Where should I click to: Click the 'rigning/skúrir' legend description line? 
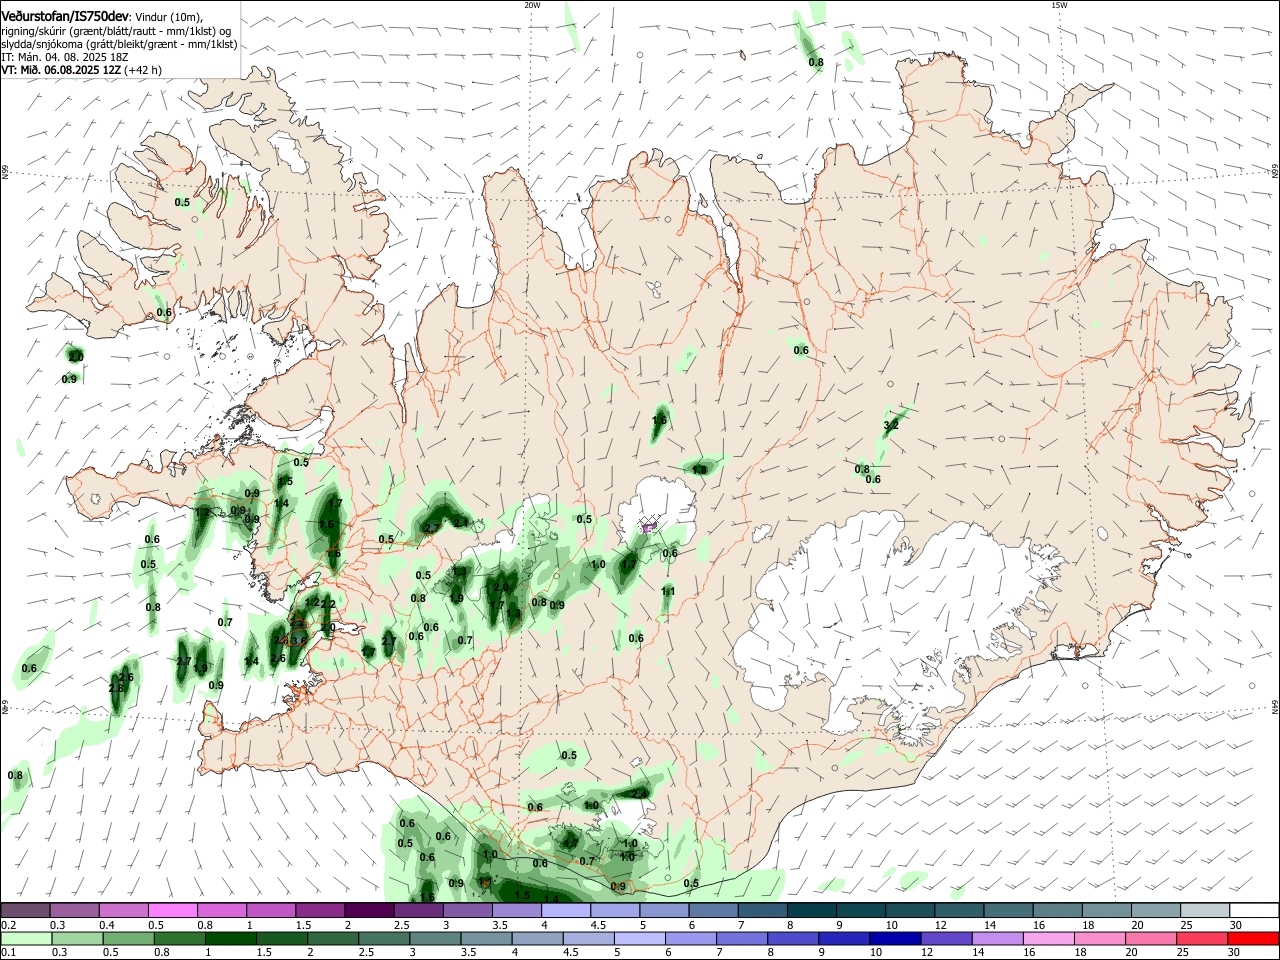pos(116,30)
